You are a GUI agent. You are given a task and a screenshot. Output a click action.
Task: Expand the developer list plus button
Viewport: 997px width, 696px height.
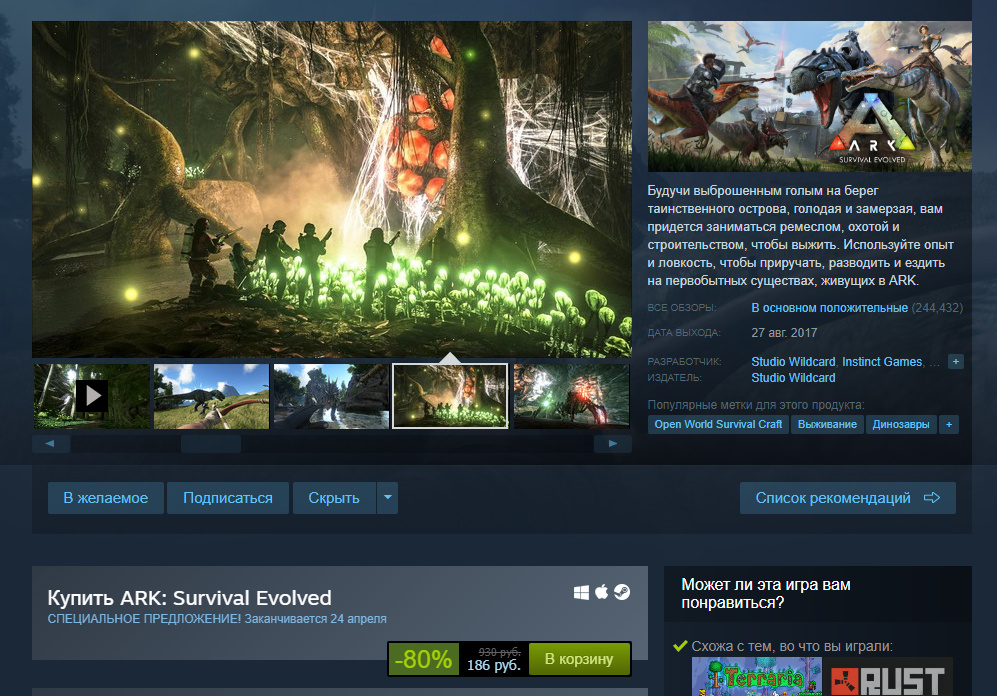coord(955,362)
